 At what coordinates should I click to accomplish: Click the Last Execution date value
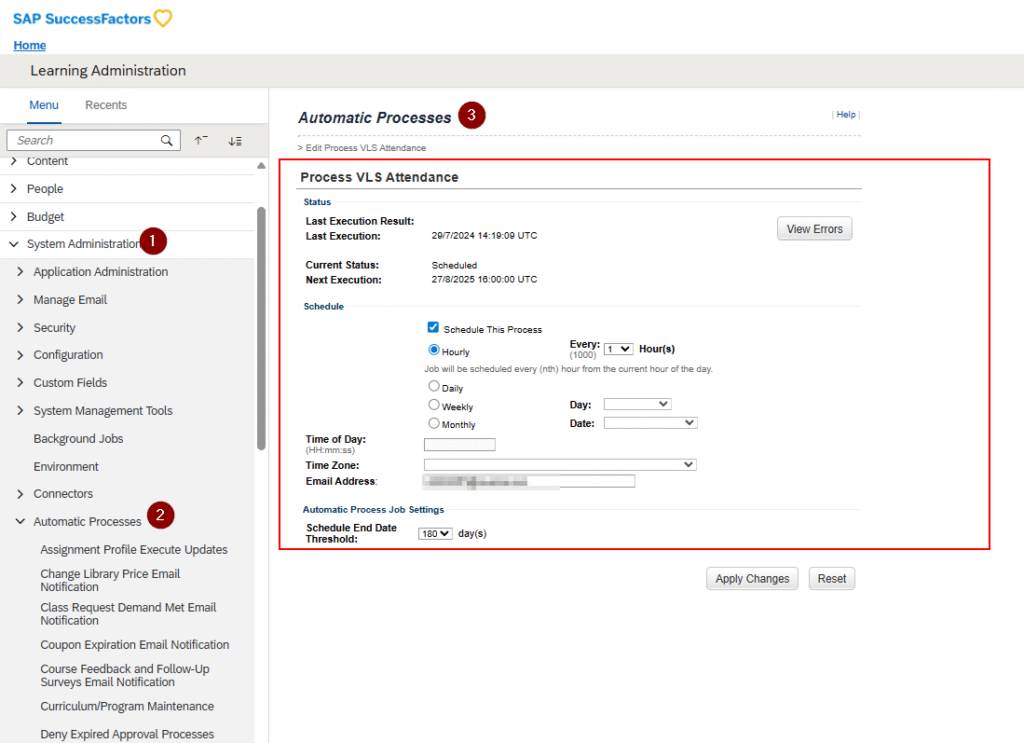(485, 236)
